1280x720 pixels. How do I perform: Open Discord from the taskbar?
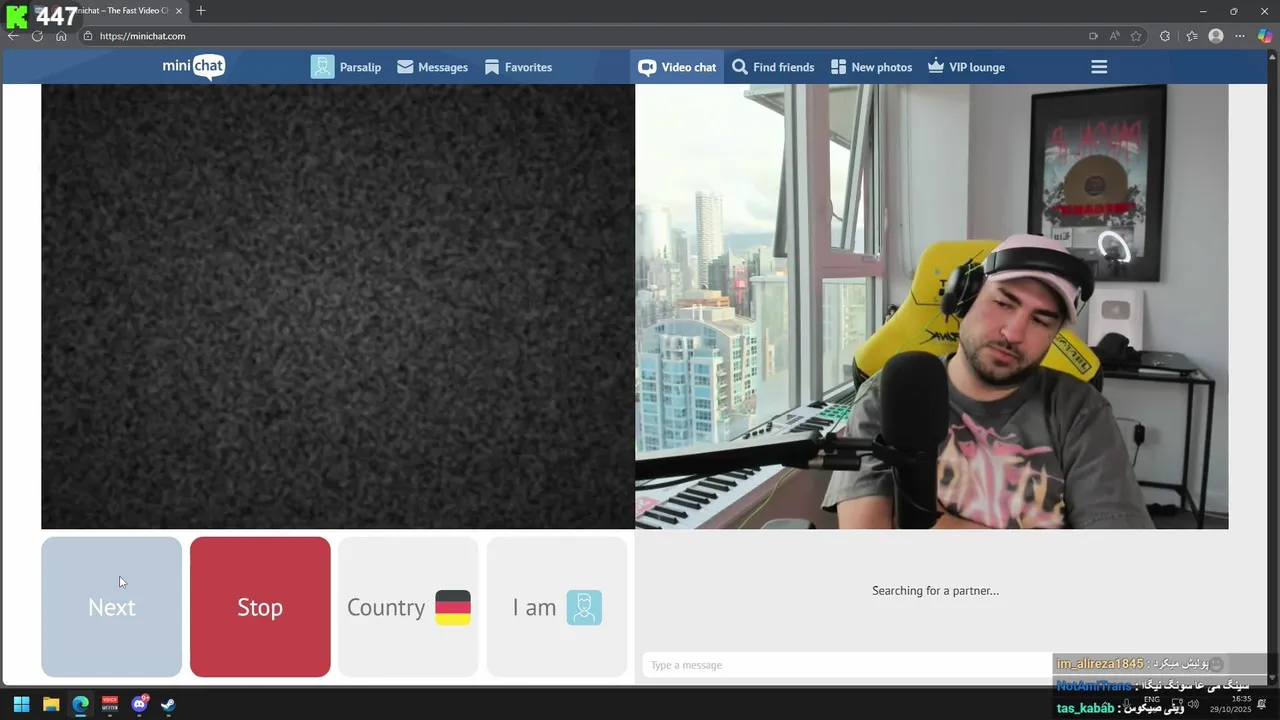pyautogui.click(x=139, y=704)
